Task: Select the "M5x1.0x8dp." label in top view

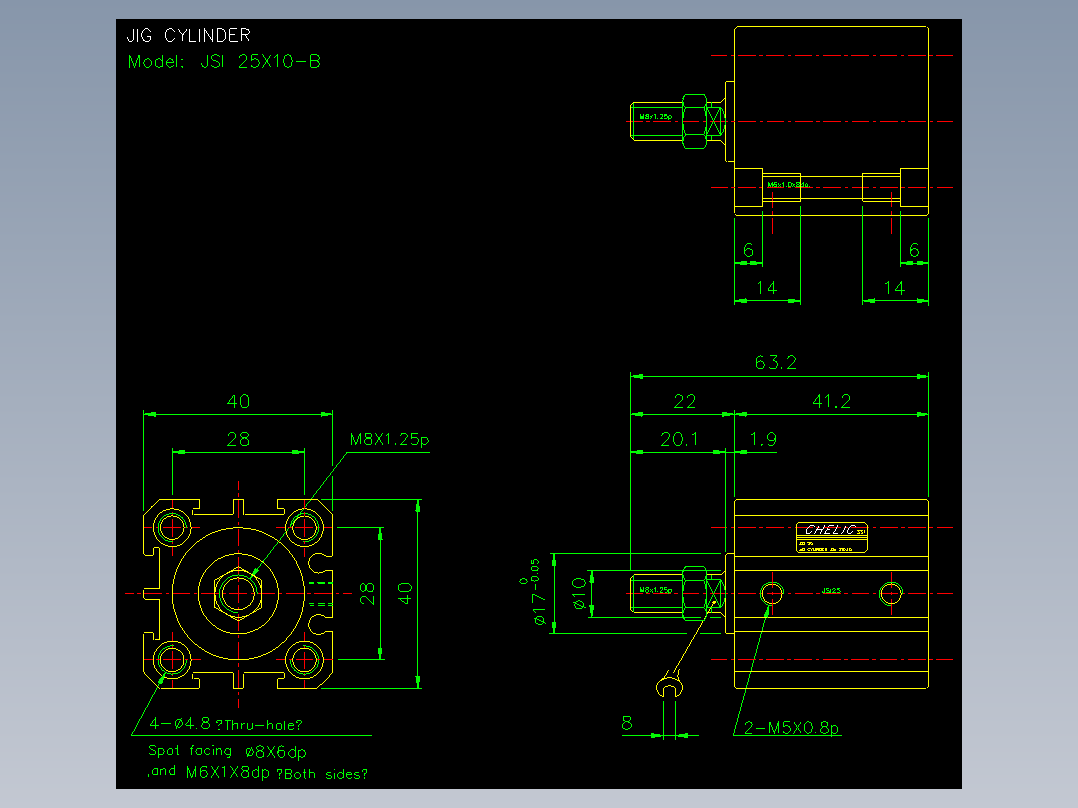Action: 789,185
